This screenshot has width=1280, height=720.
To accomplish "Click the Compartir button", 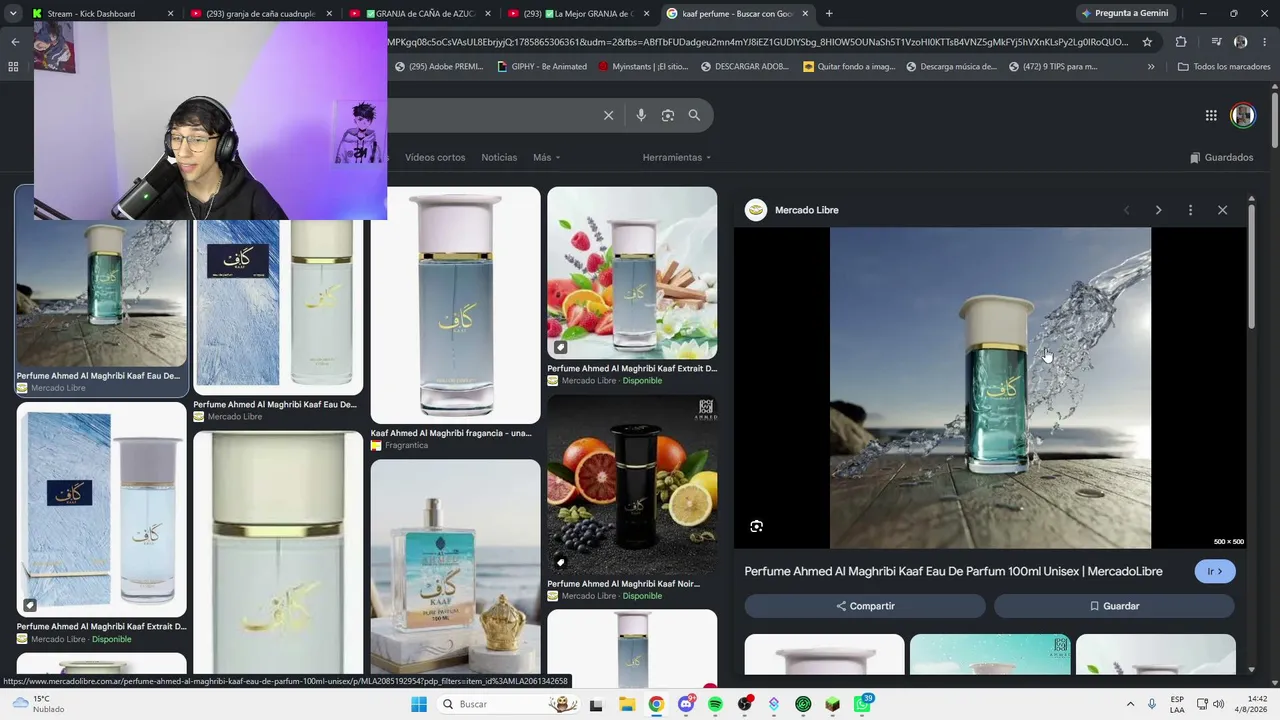I will pyautogui.click(x=865, y=606).
